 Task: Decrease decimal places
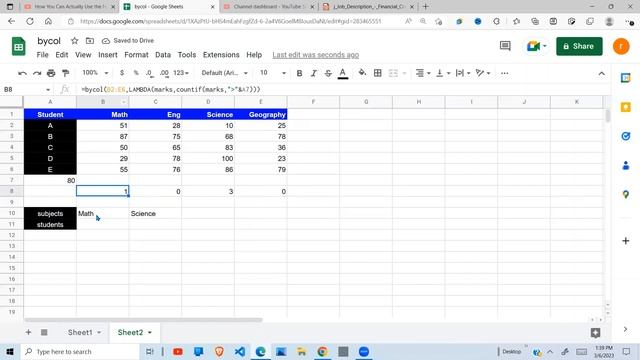click(x=149, y=73)
